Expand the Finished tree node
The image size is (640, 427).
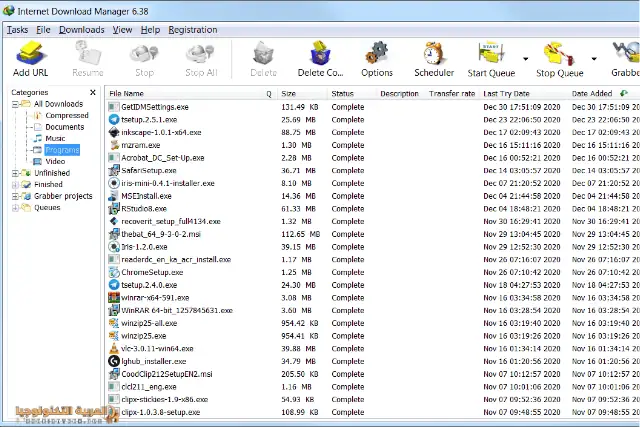(15, 185)
